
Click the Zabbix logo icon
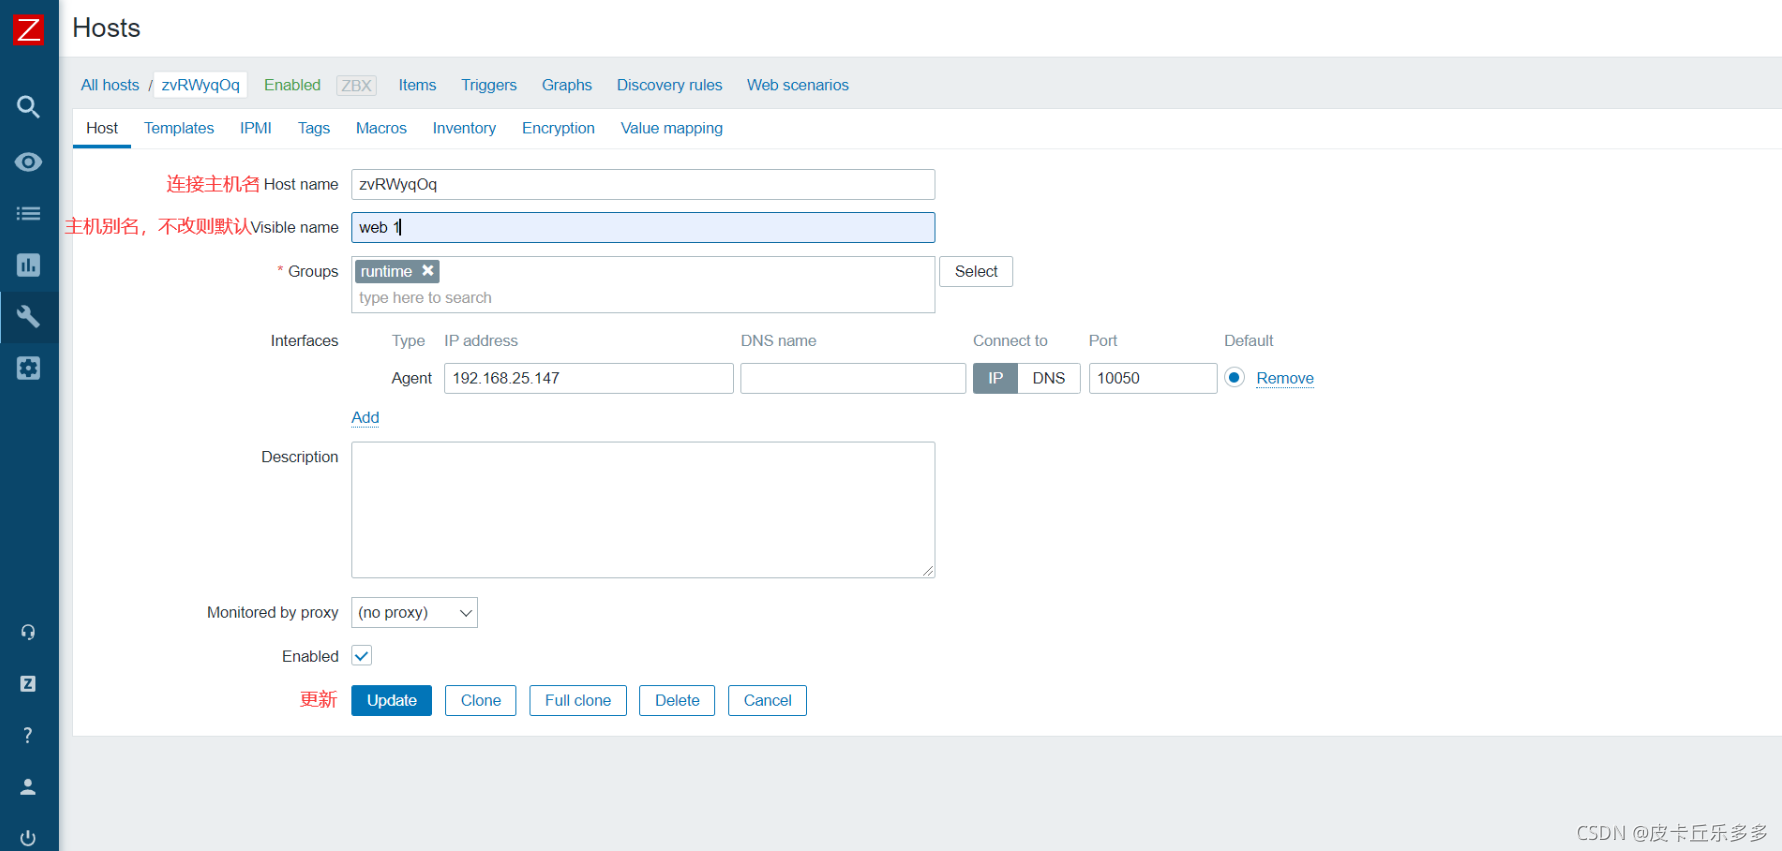[28, 29]
